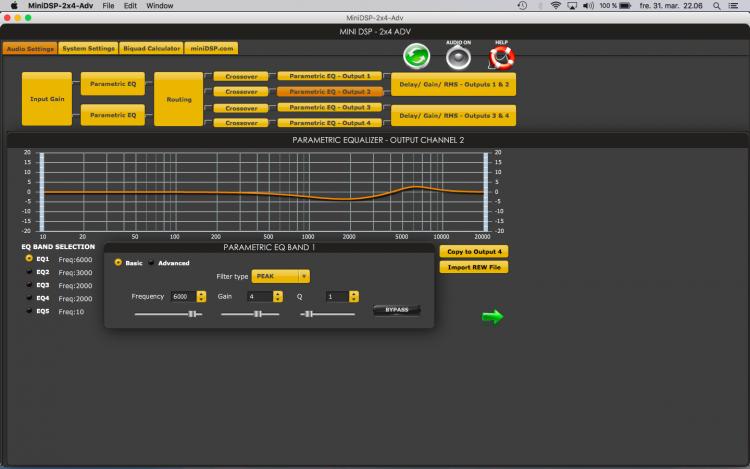
Task: Open the miniDSP.com tab
Action: point(211,48)
